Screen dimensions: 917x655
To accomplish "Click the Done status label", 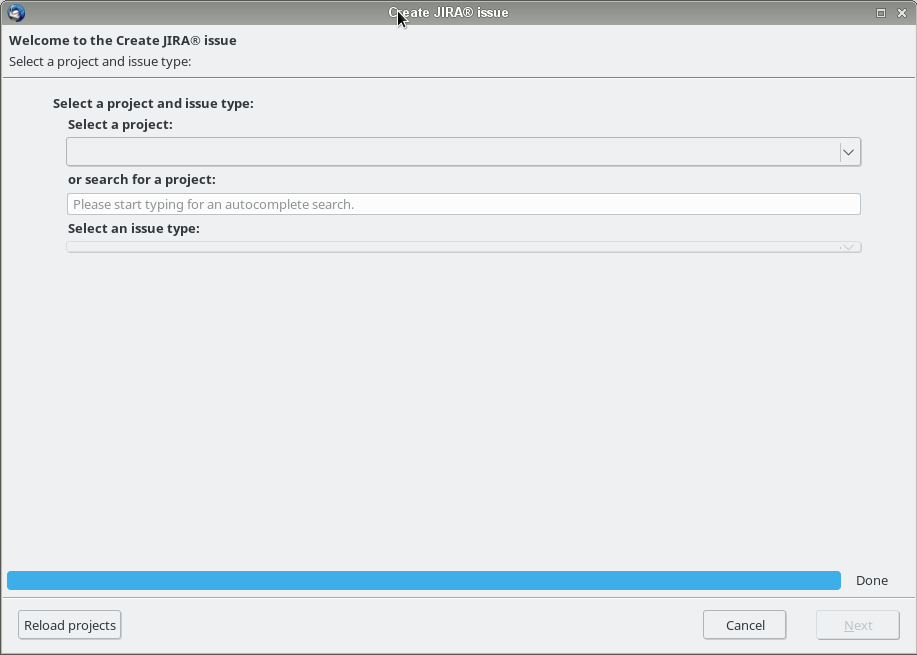I will (x=871, y=580).
